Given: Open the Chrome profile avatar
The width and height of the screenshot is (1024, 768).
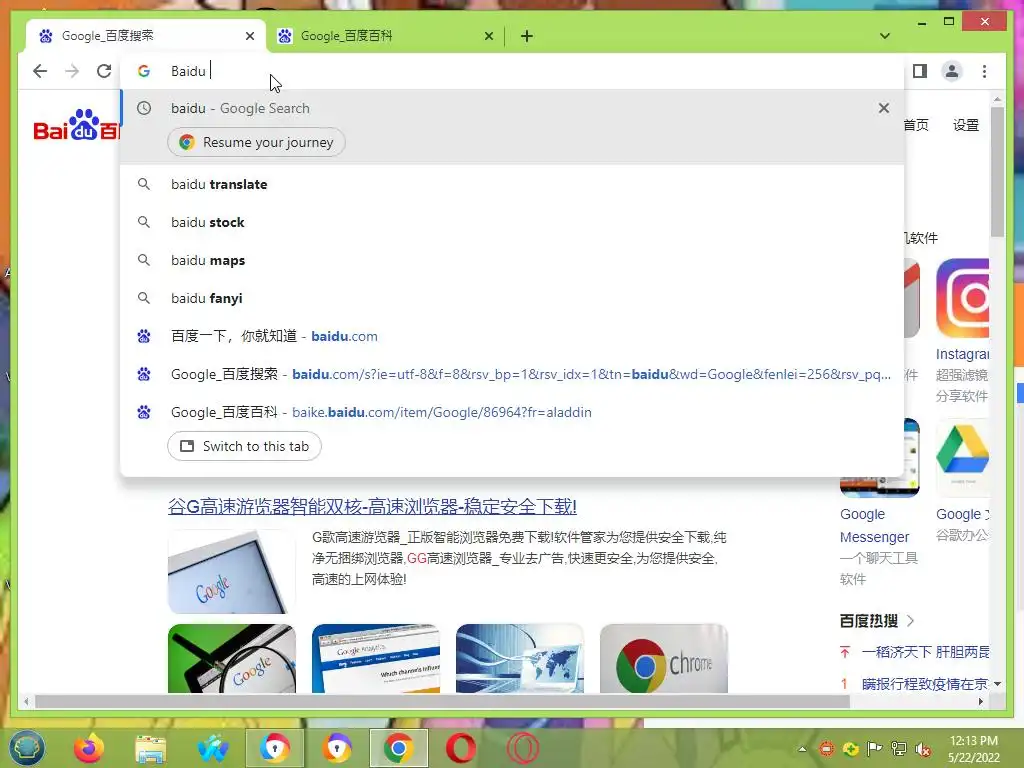Looking at the screenshot, I should click(x=952, y=71).
